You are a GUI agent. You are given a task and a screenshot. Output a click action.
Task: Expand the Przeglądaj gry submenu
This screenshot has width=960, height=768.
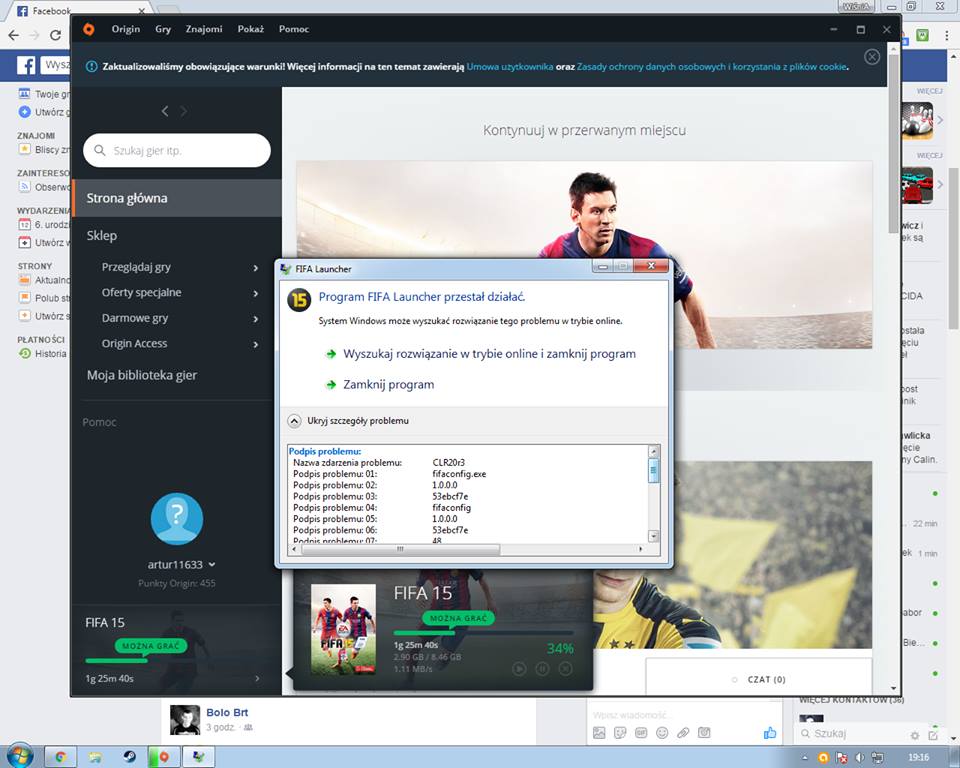[256, 268]
